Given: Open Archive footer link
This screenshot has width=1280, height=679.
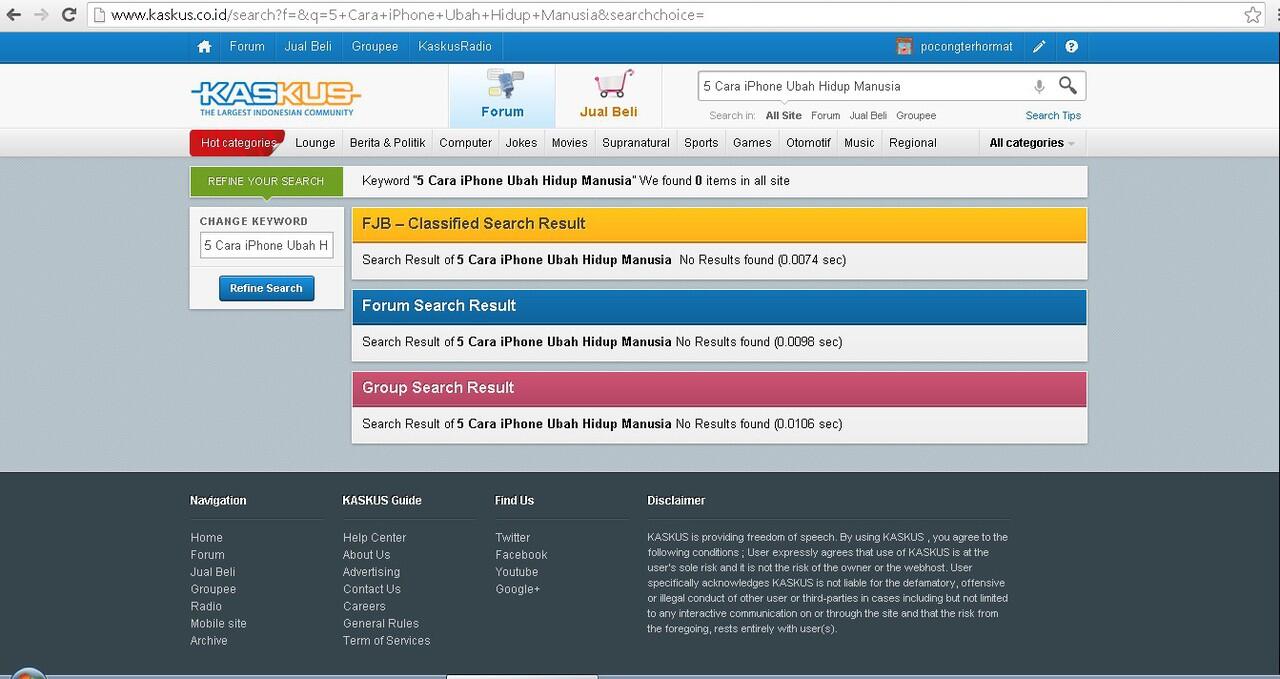Looking at the screenshot, I should tap(209, 641).
